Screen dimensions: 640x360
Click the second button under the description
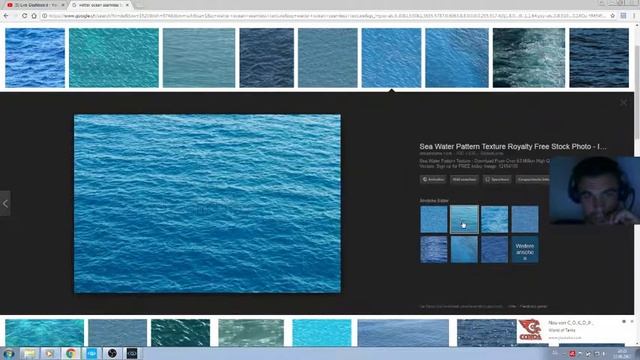coord(464,179)
